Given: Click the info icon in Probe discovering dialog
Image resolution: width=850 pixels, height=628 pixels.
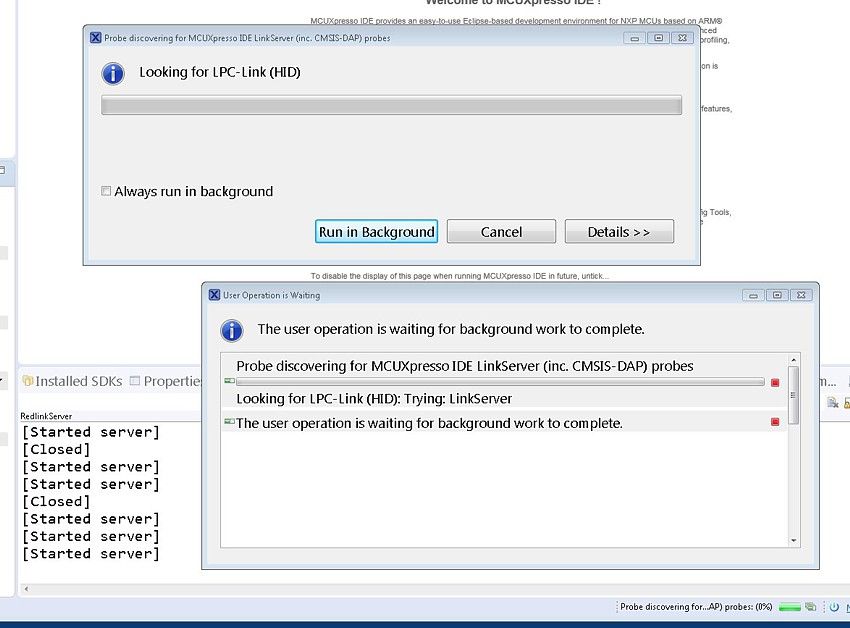Looking at the screenshot, I should pos(113,73).
